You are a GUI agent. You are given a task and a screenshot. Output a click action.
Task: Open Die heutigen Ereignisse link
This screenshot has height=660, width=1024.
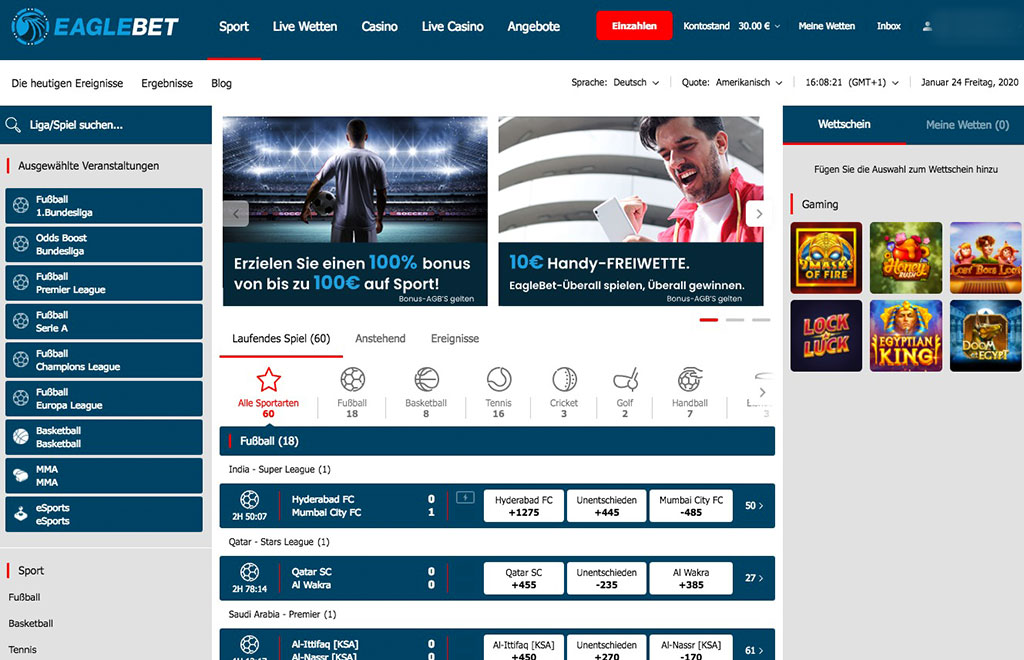[x=67, y=83]
